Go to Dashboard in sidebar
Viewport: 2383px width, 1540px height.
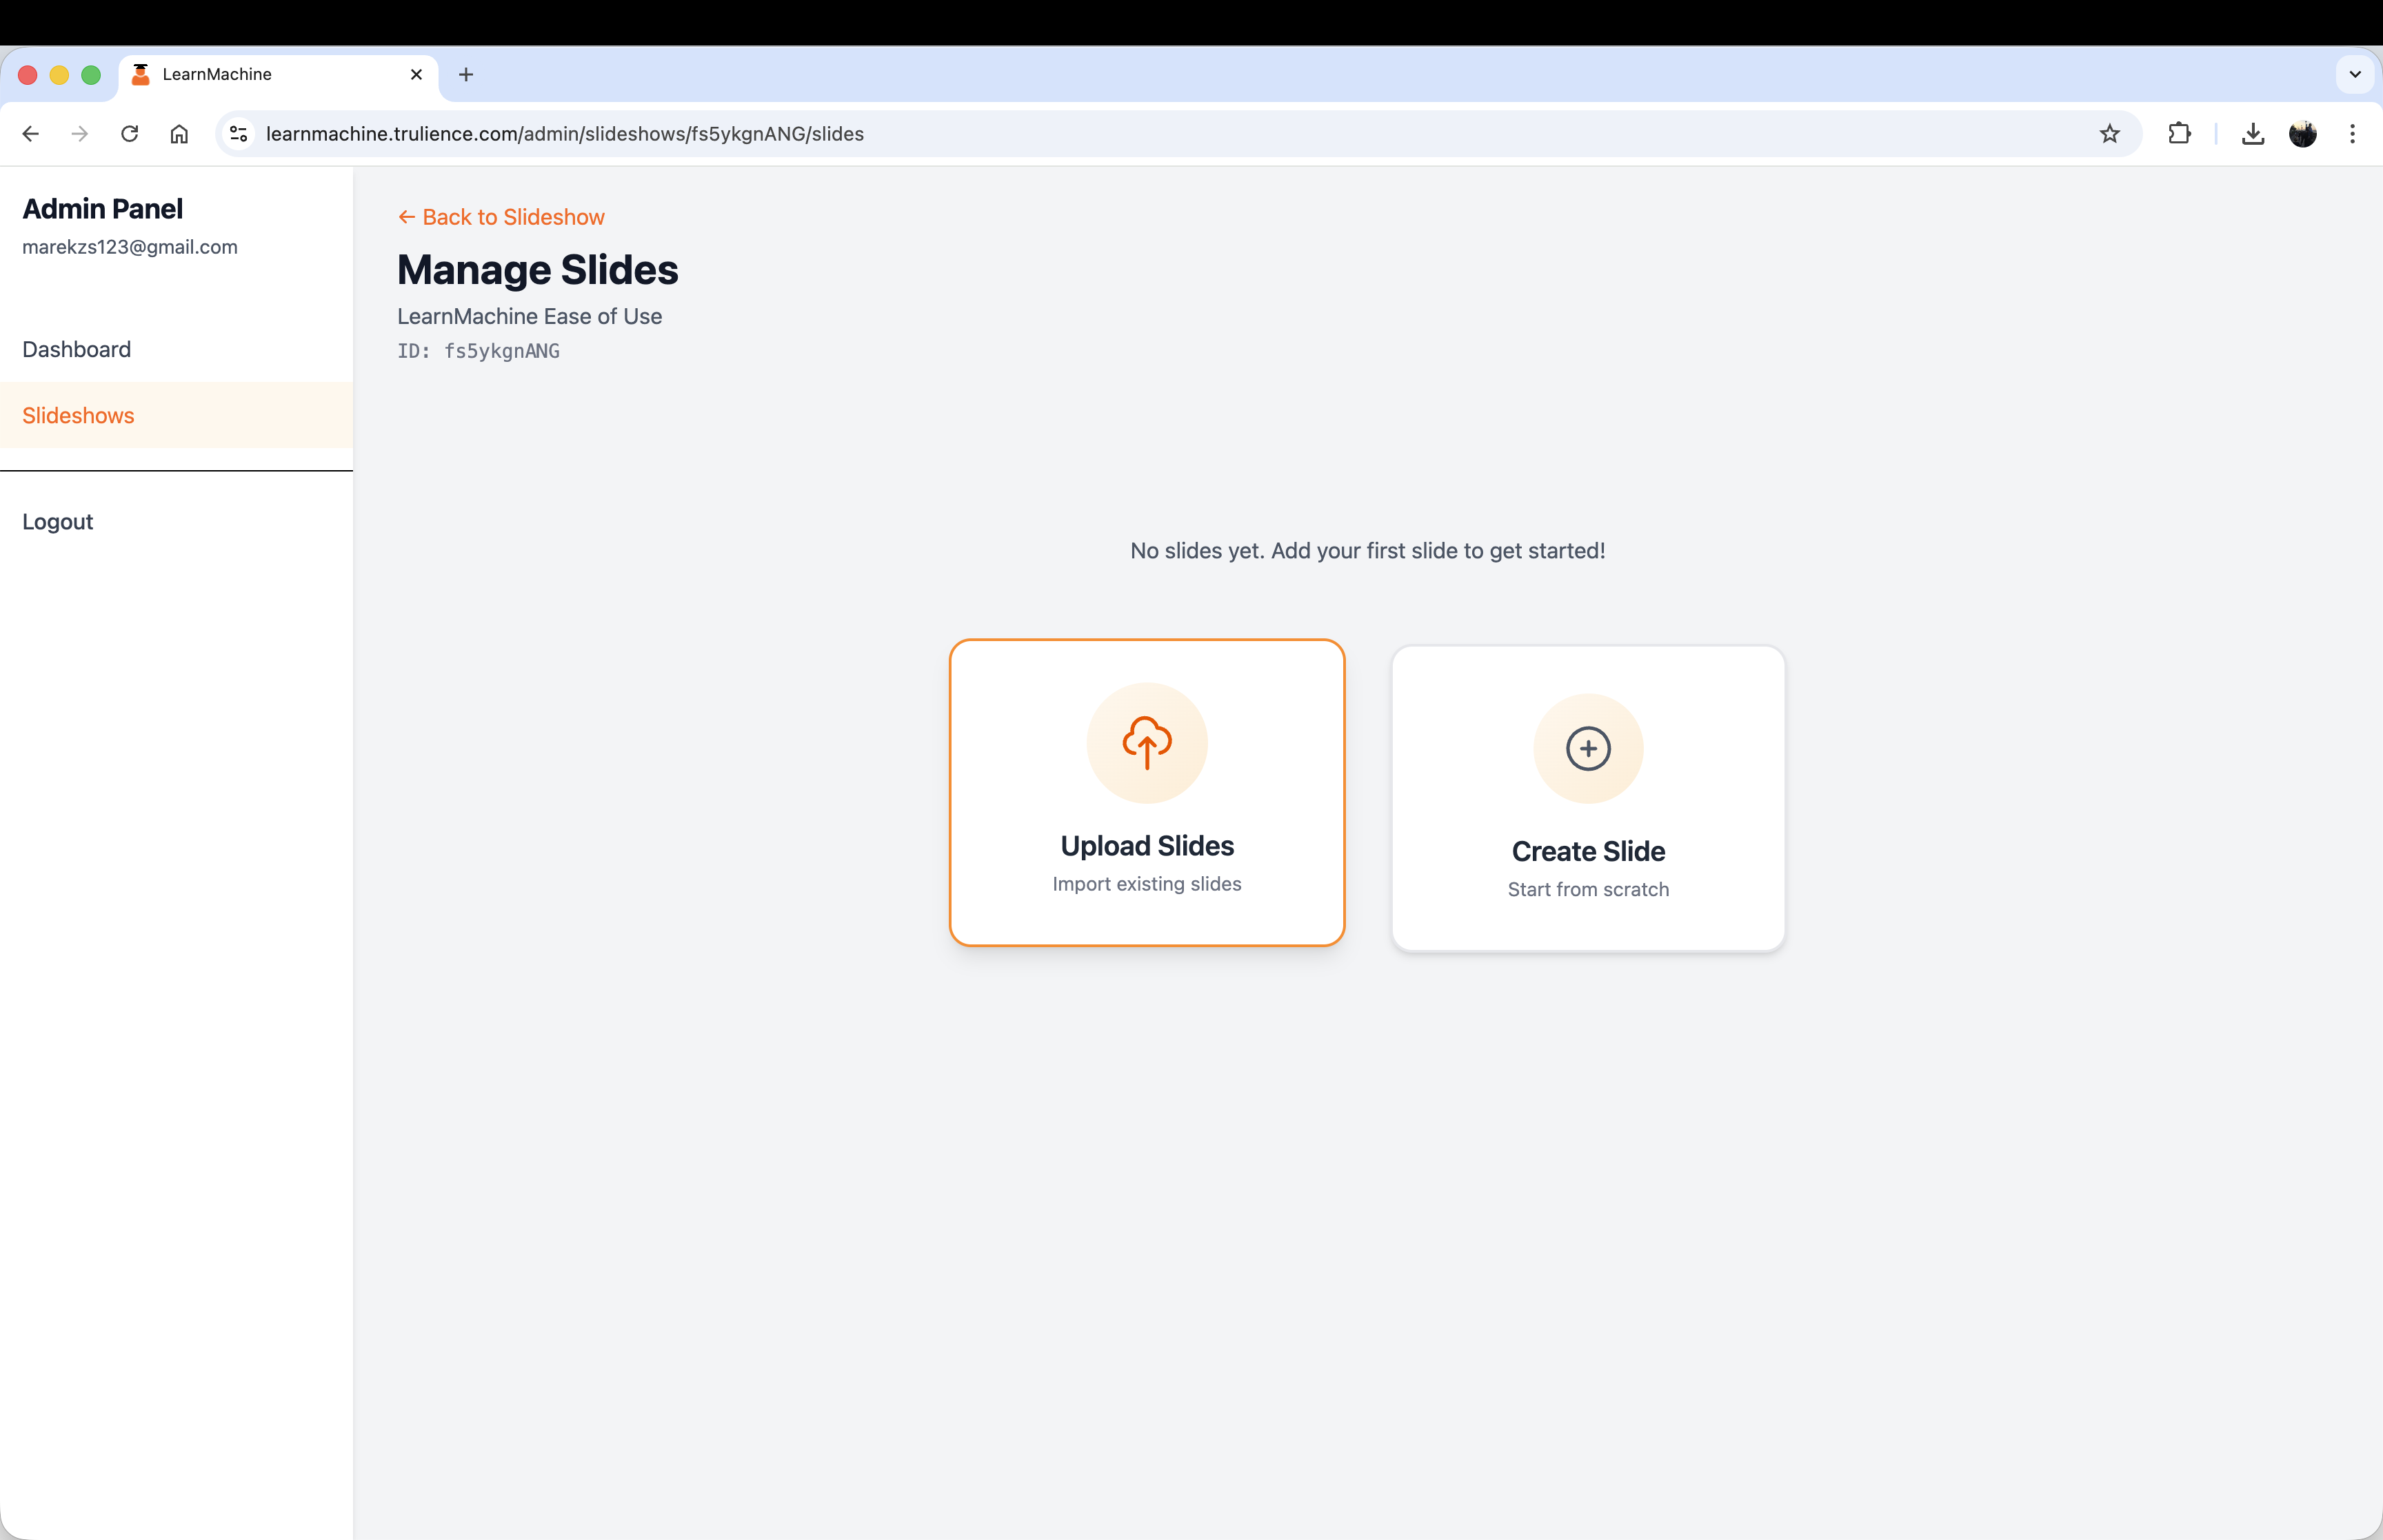click(x=77, y=349)
